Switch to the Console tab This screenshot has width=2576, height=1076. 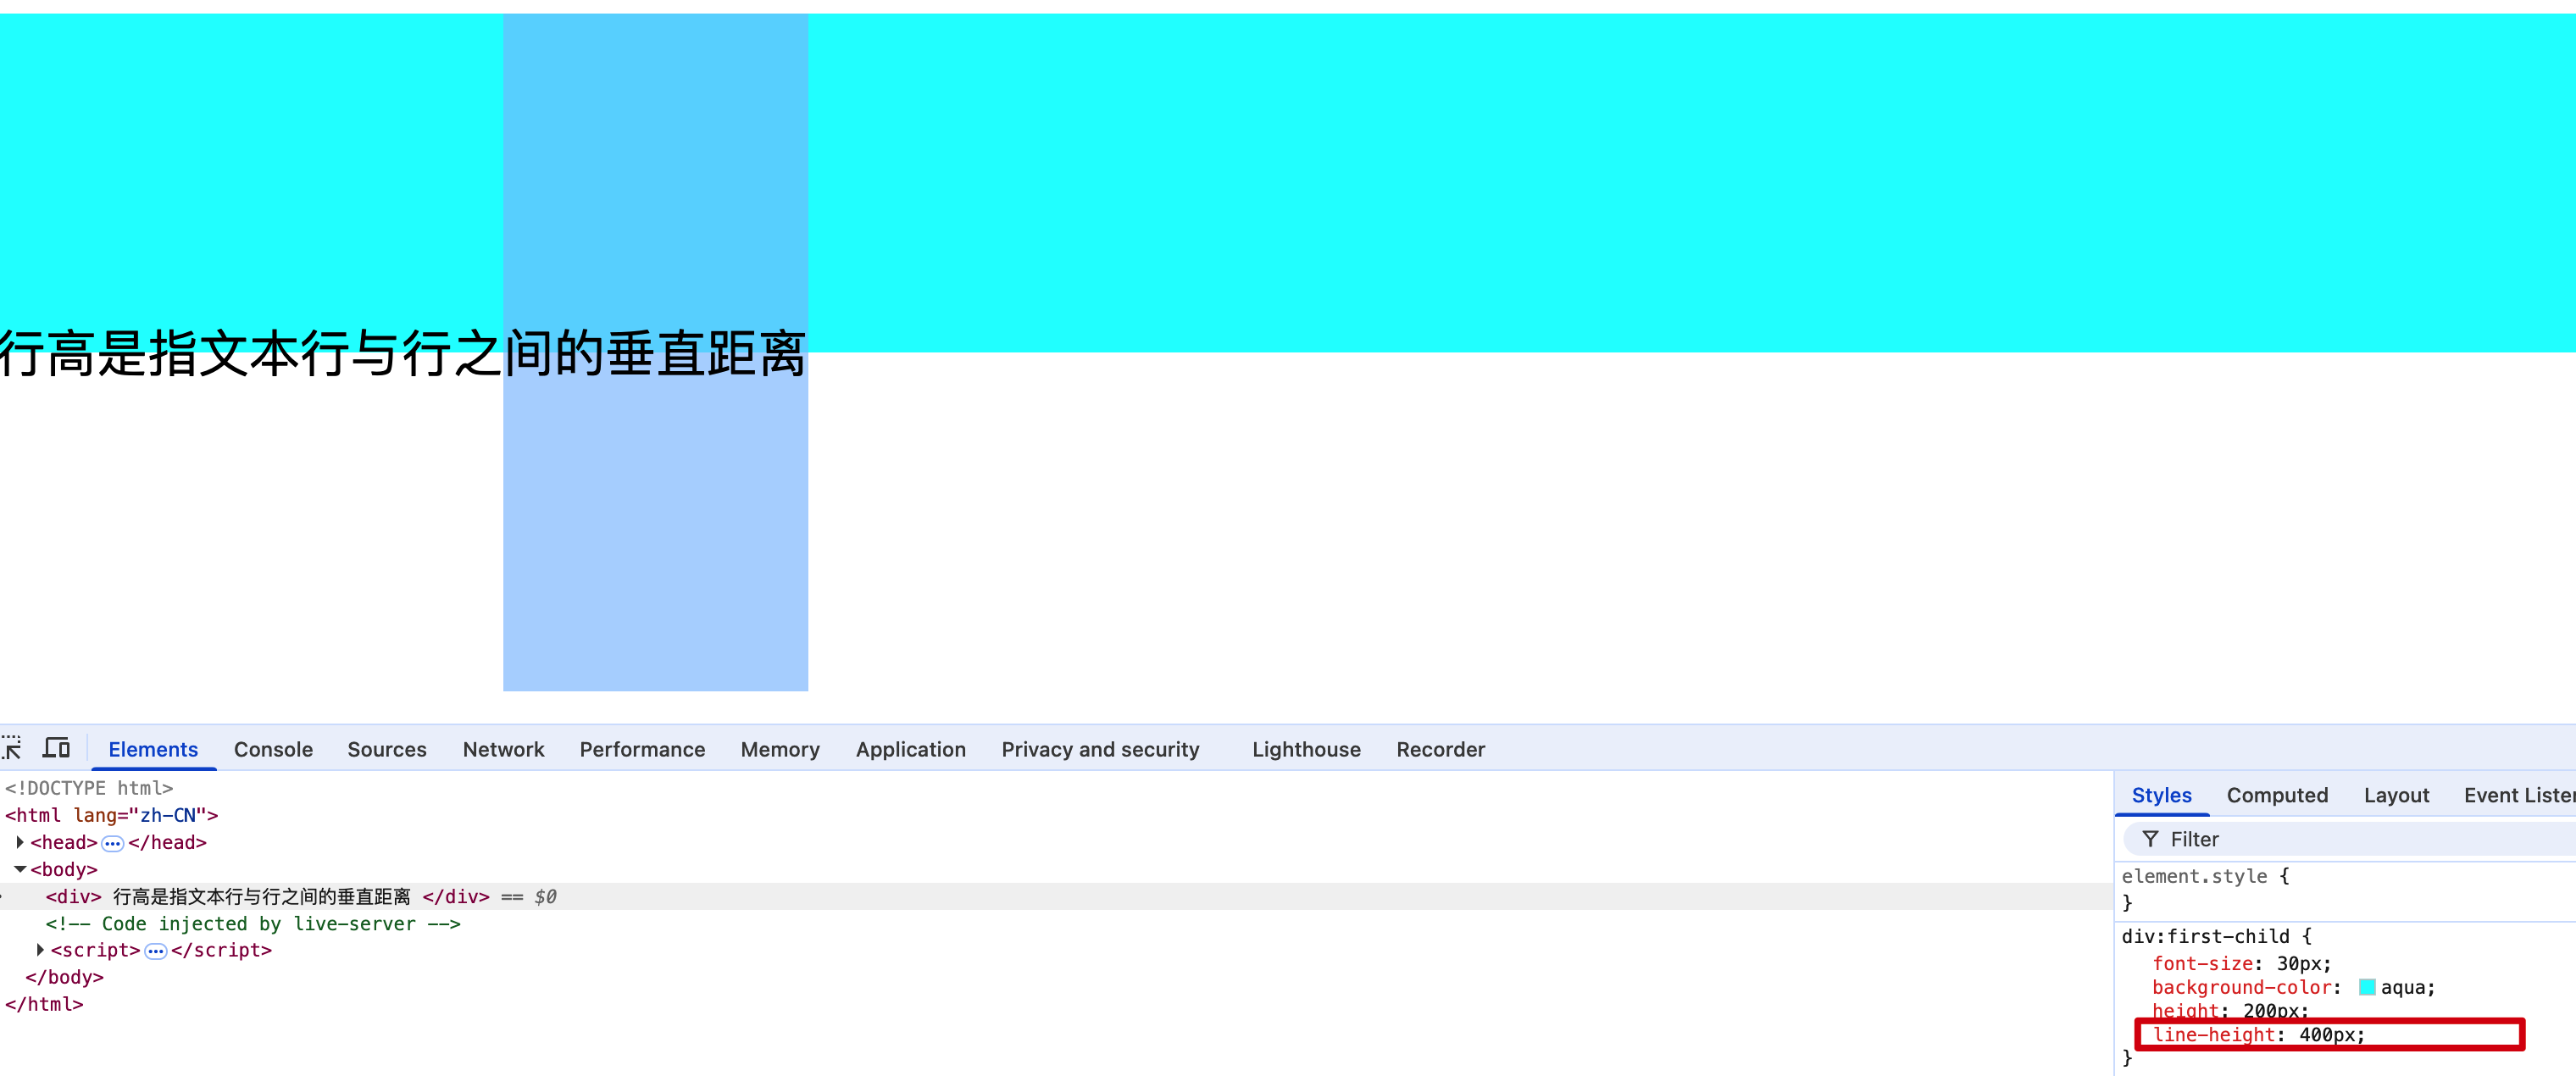pos(273,749)
